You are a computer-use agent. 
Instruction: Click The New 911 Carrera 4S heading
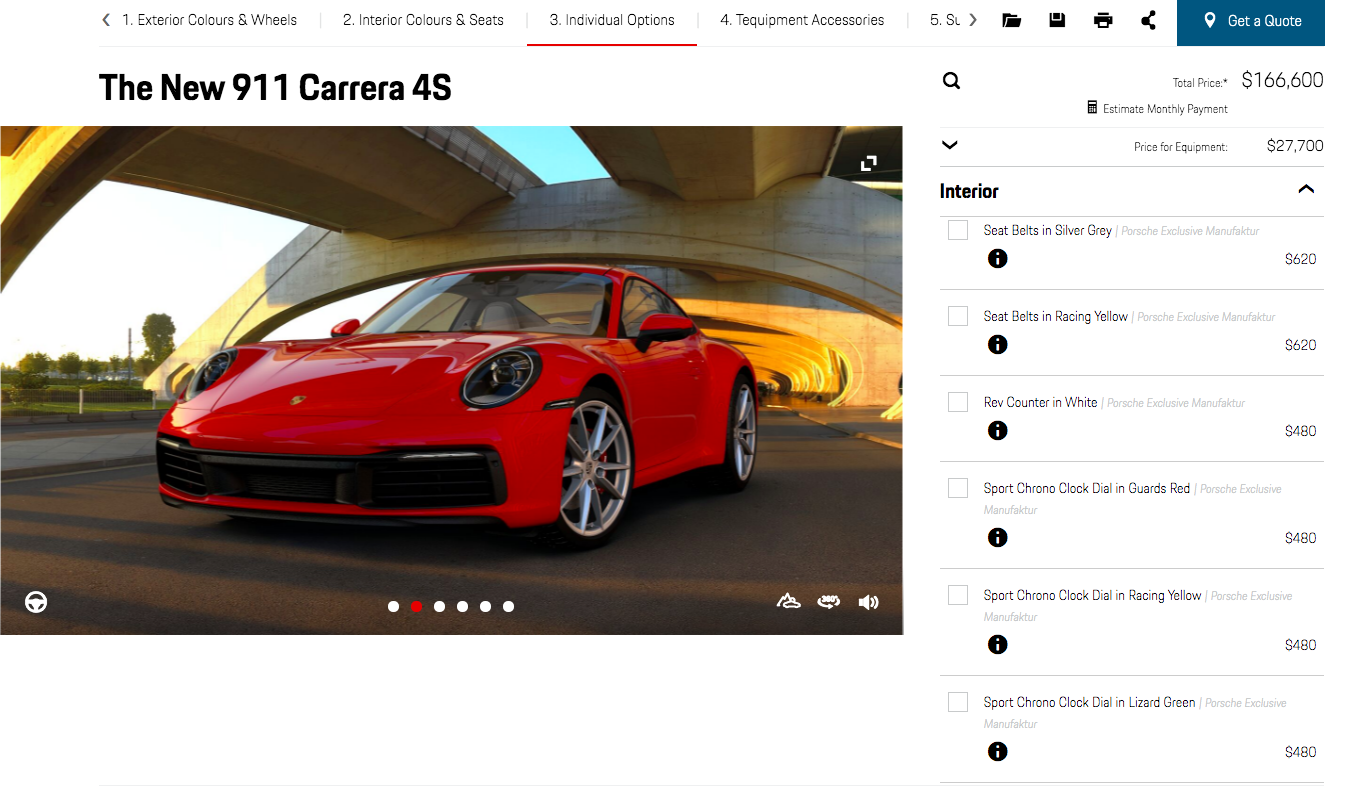pyautogui.click(x=275, y=88)
